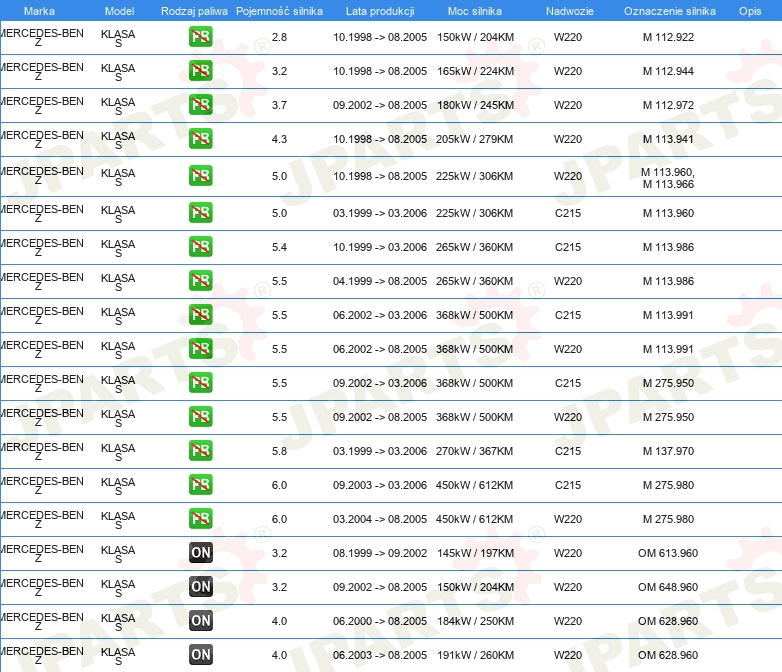The width and height of the screenshot is (782, 672).
Task: Click production years 09.2002 -> 08.2005 in 3.7 row
Action: tap(380, 105)
